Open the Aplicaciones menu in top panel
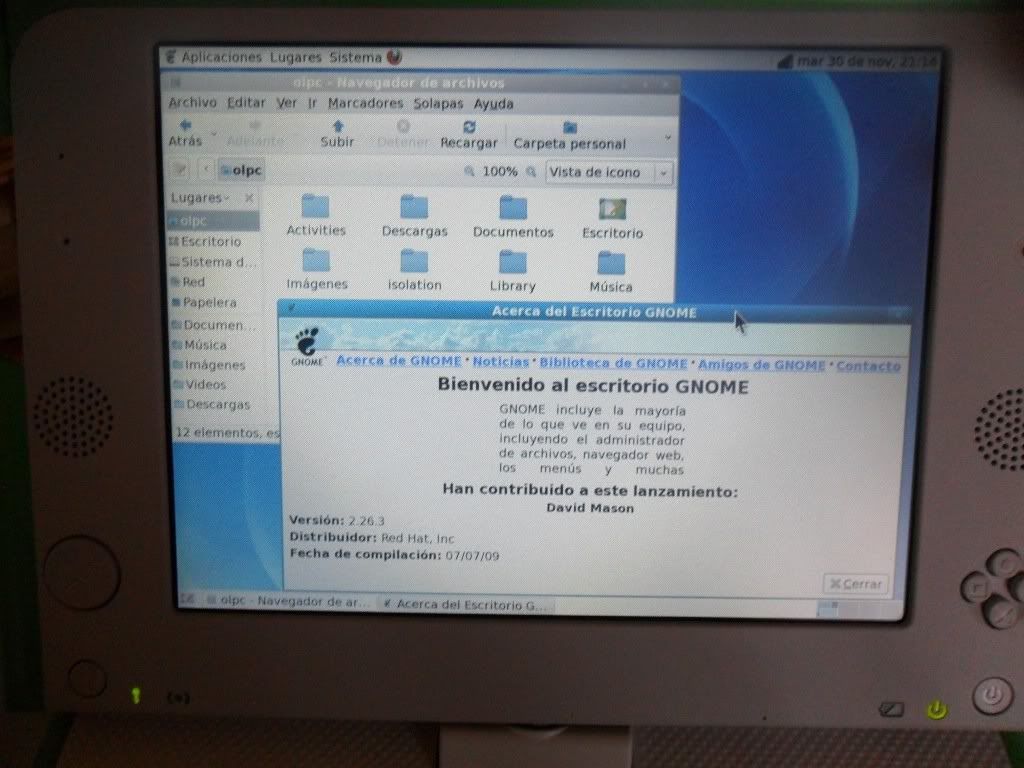 (x=221, y=57)
